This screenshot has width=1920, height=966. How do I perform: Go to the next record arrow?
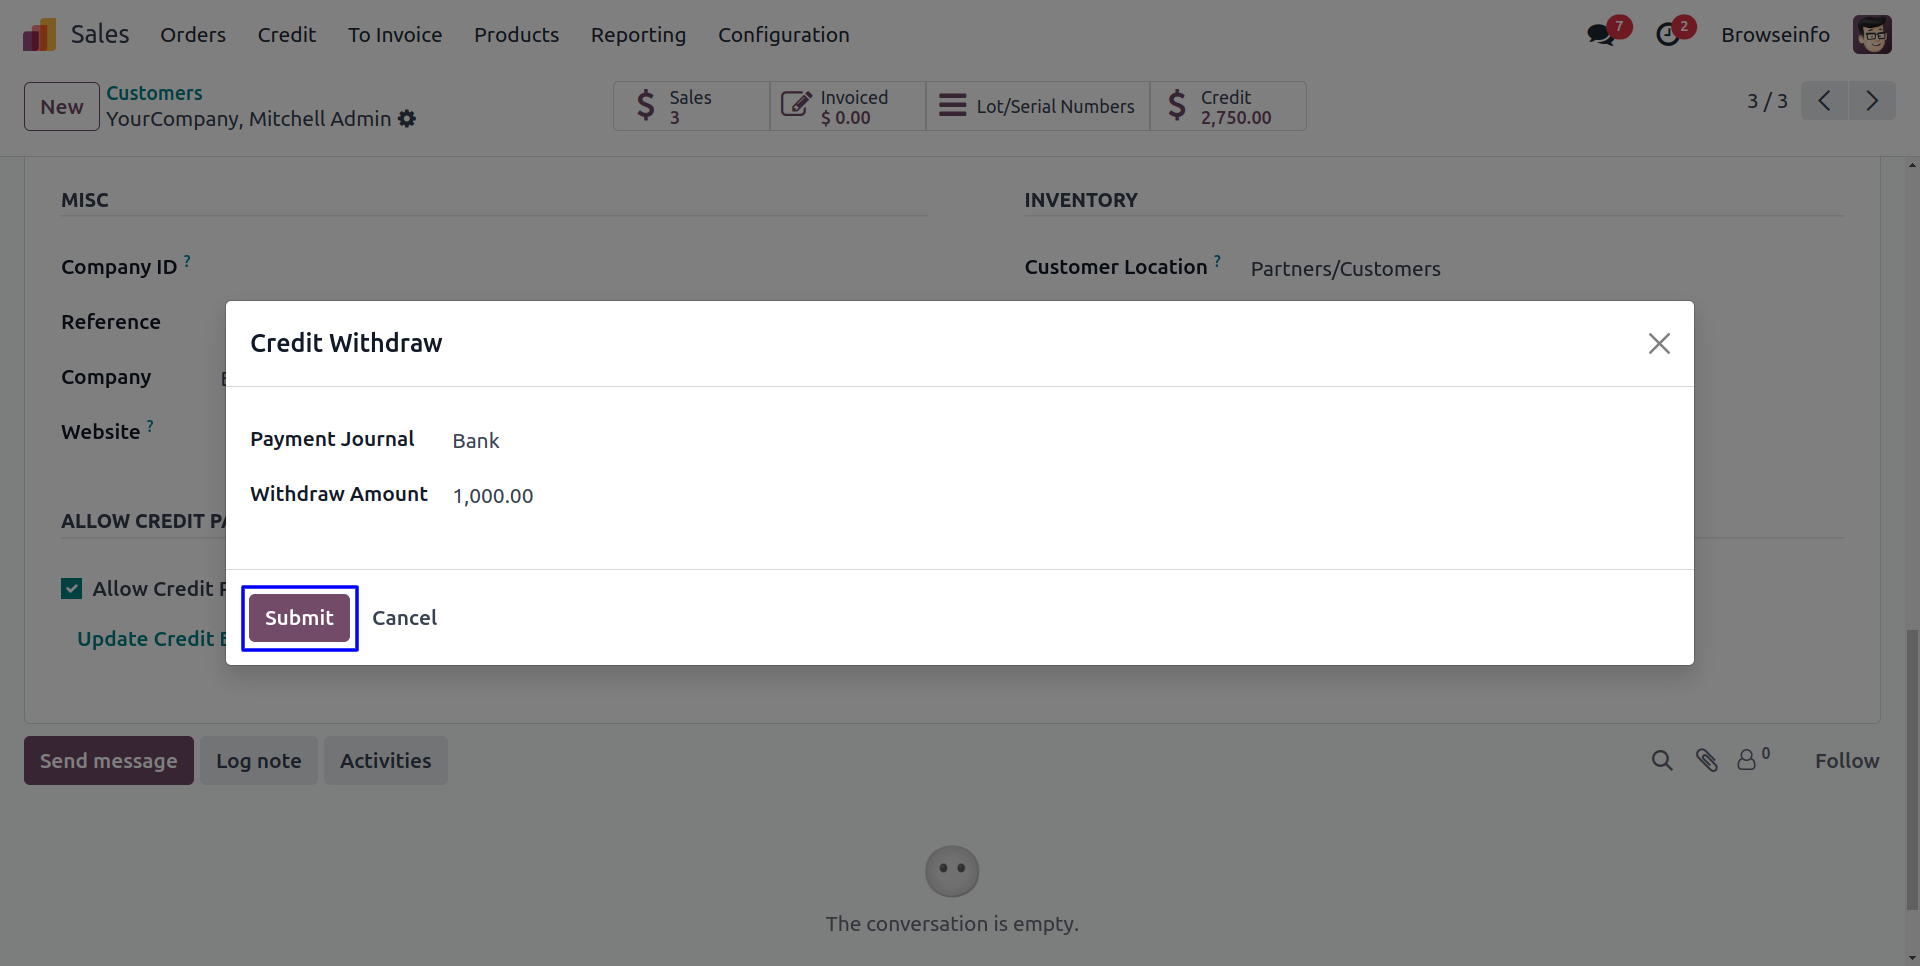(1872, 101)
